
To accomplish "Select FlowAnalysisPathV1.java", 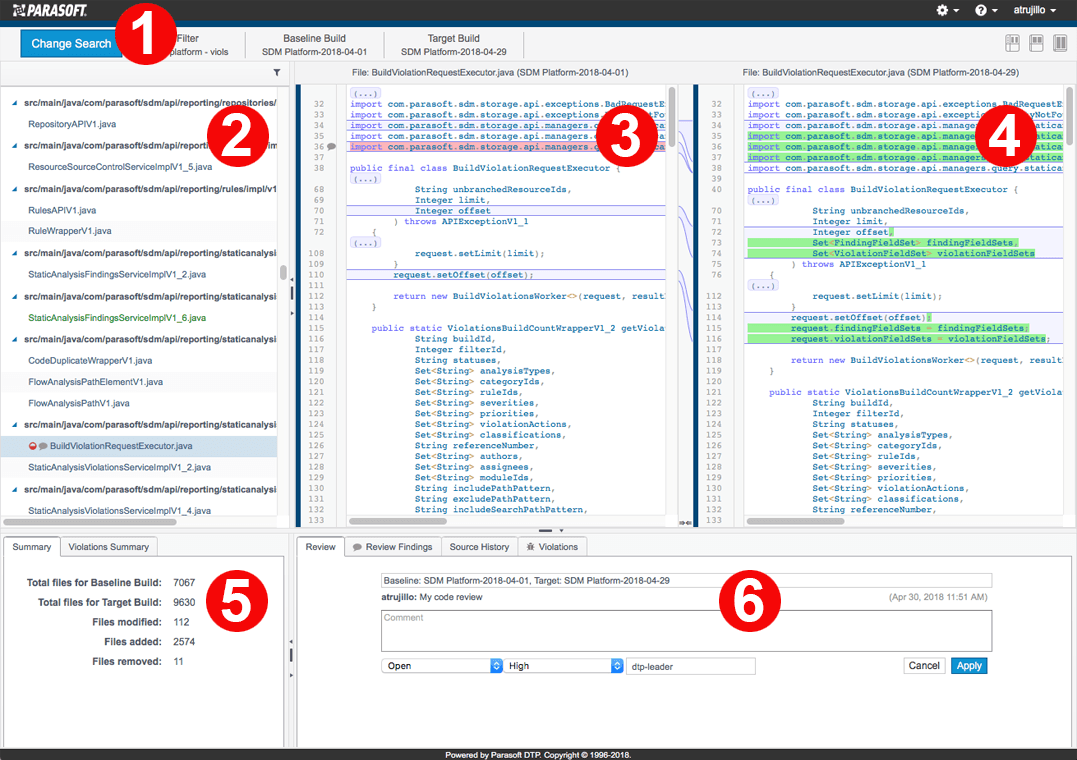I will 79,403.
